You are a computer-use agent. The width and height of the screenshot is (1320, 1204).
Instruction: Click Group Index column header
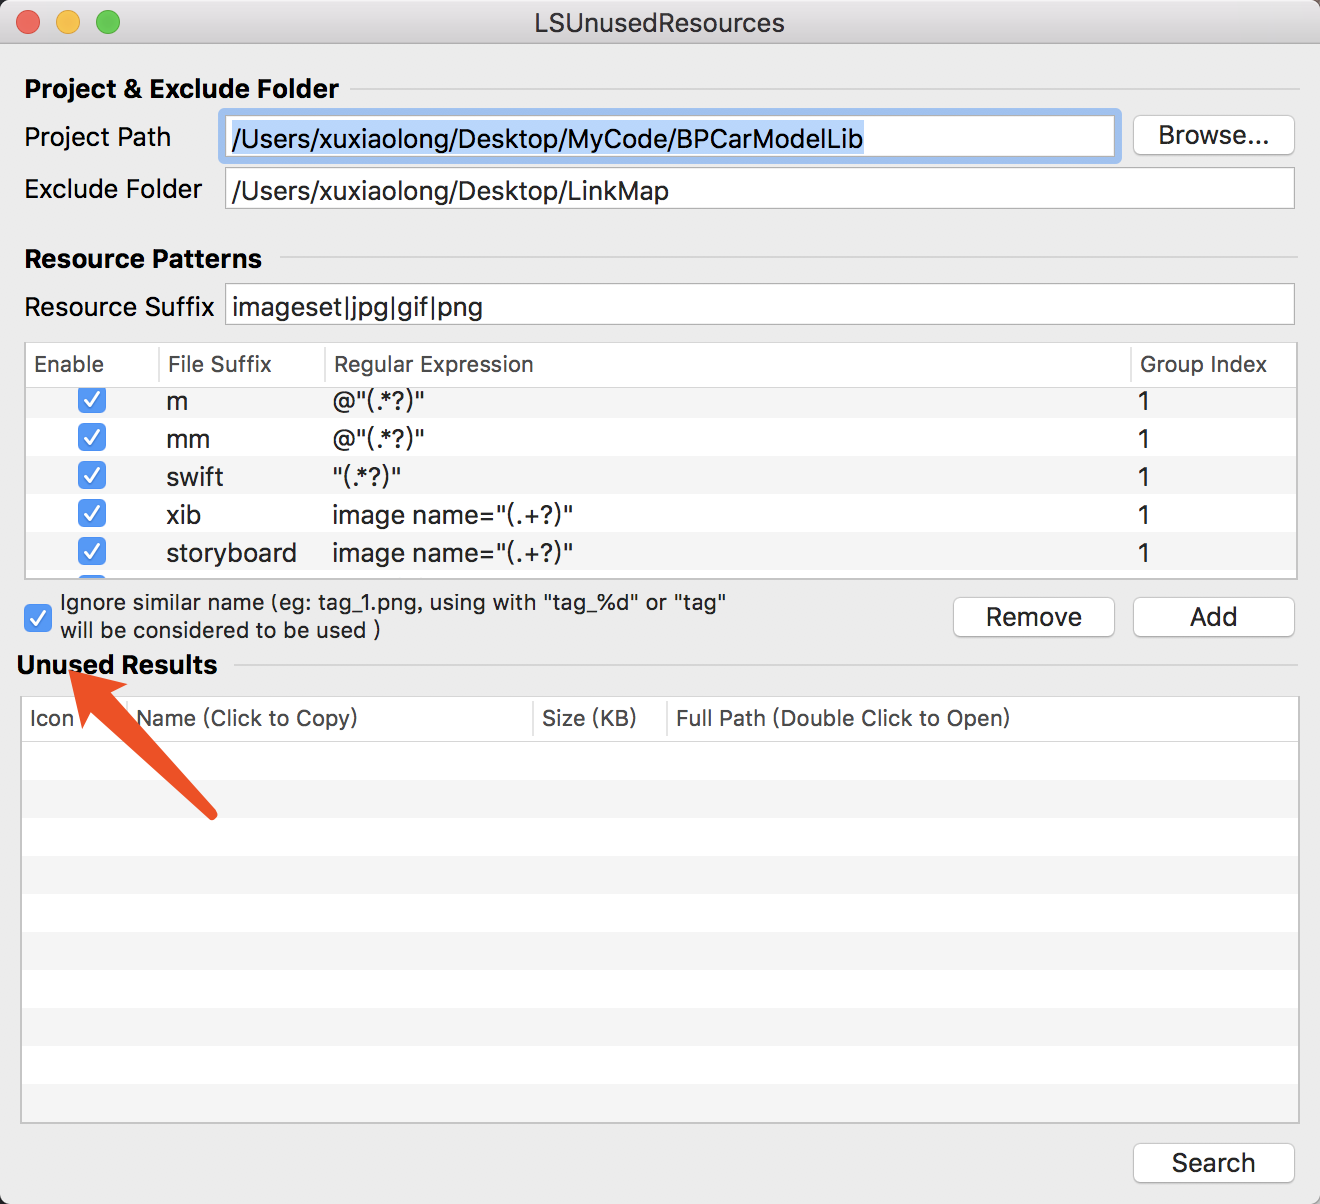[1214, 365]
